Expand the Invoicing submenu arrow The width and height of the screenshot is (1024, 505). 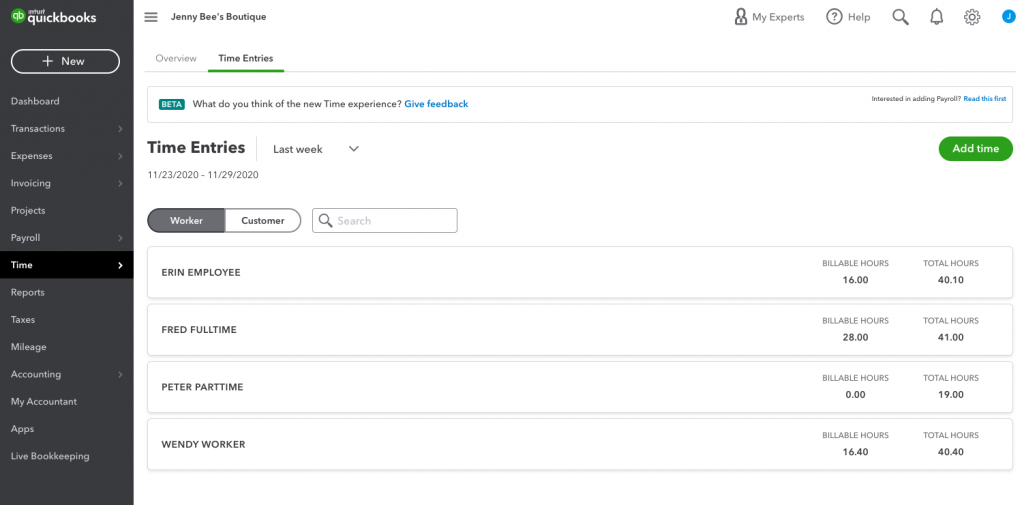120,184
